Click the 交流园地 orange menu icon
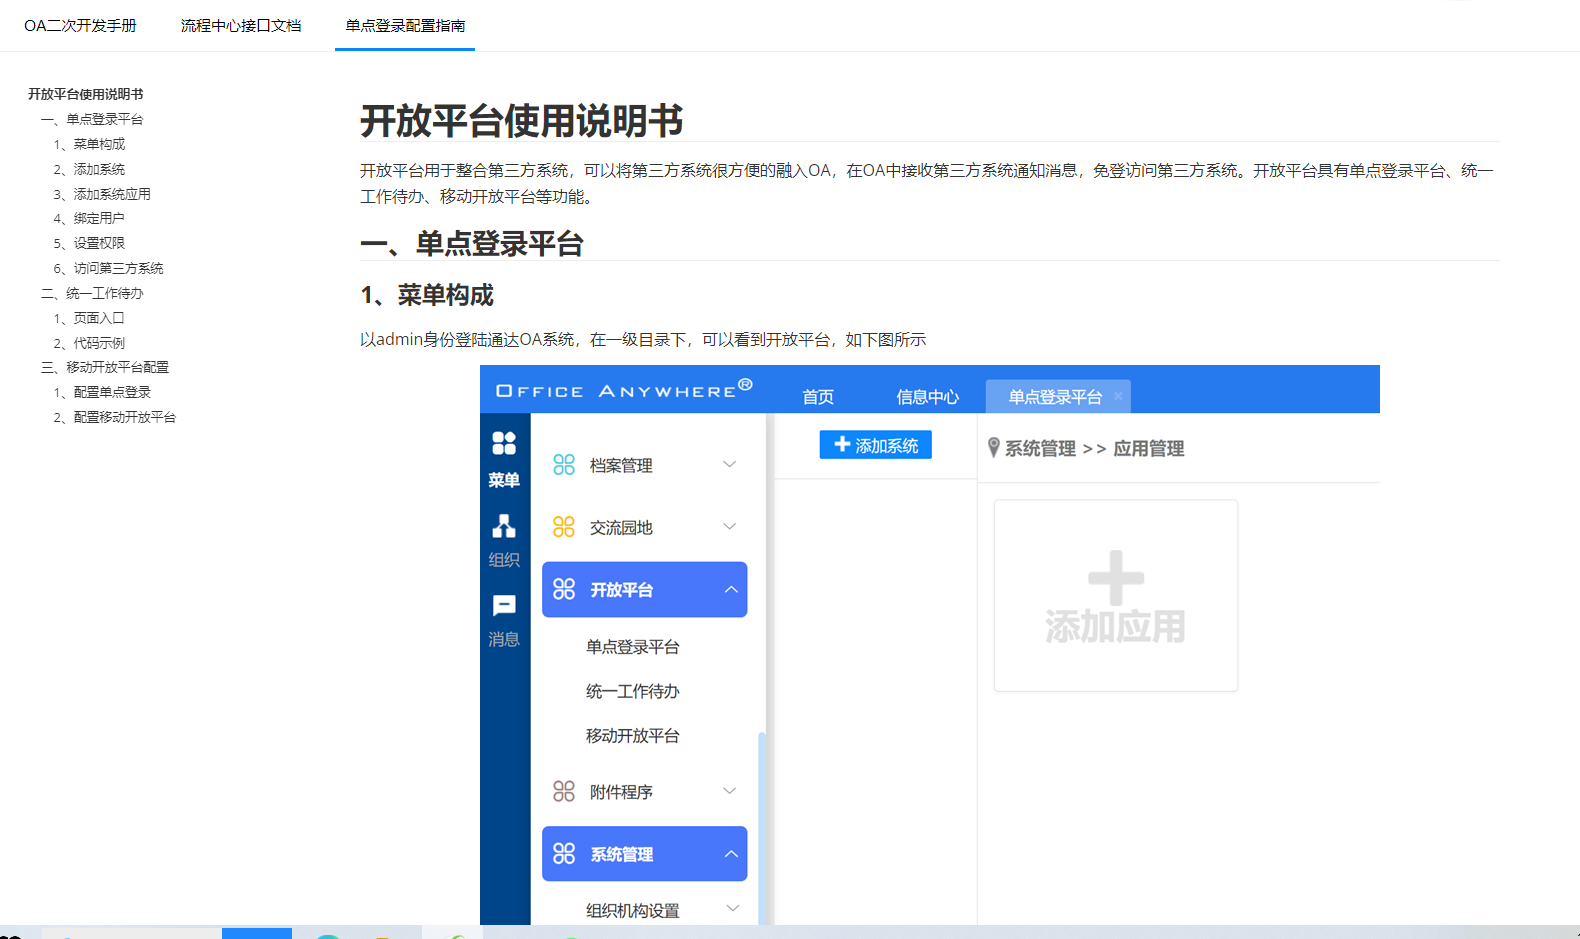The width and height of the screenshot is (1580, 939). [564, 527]
